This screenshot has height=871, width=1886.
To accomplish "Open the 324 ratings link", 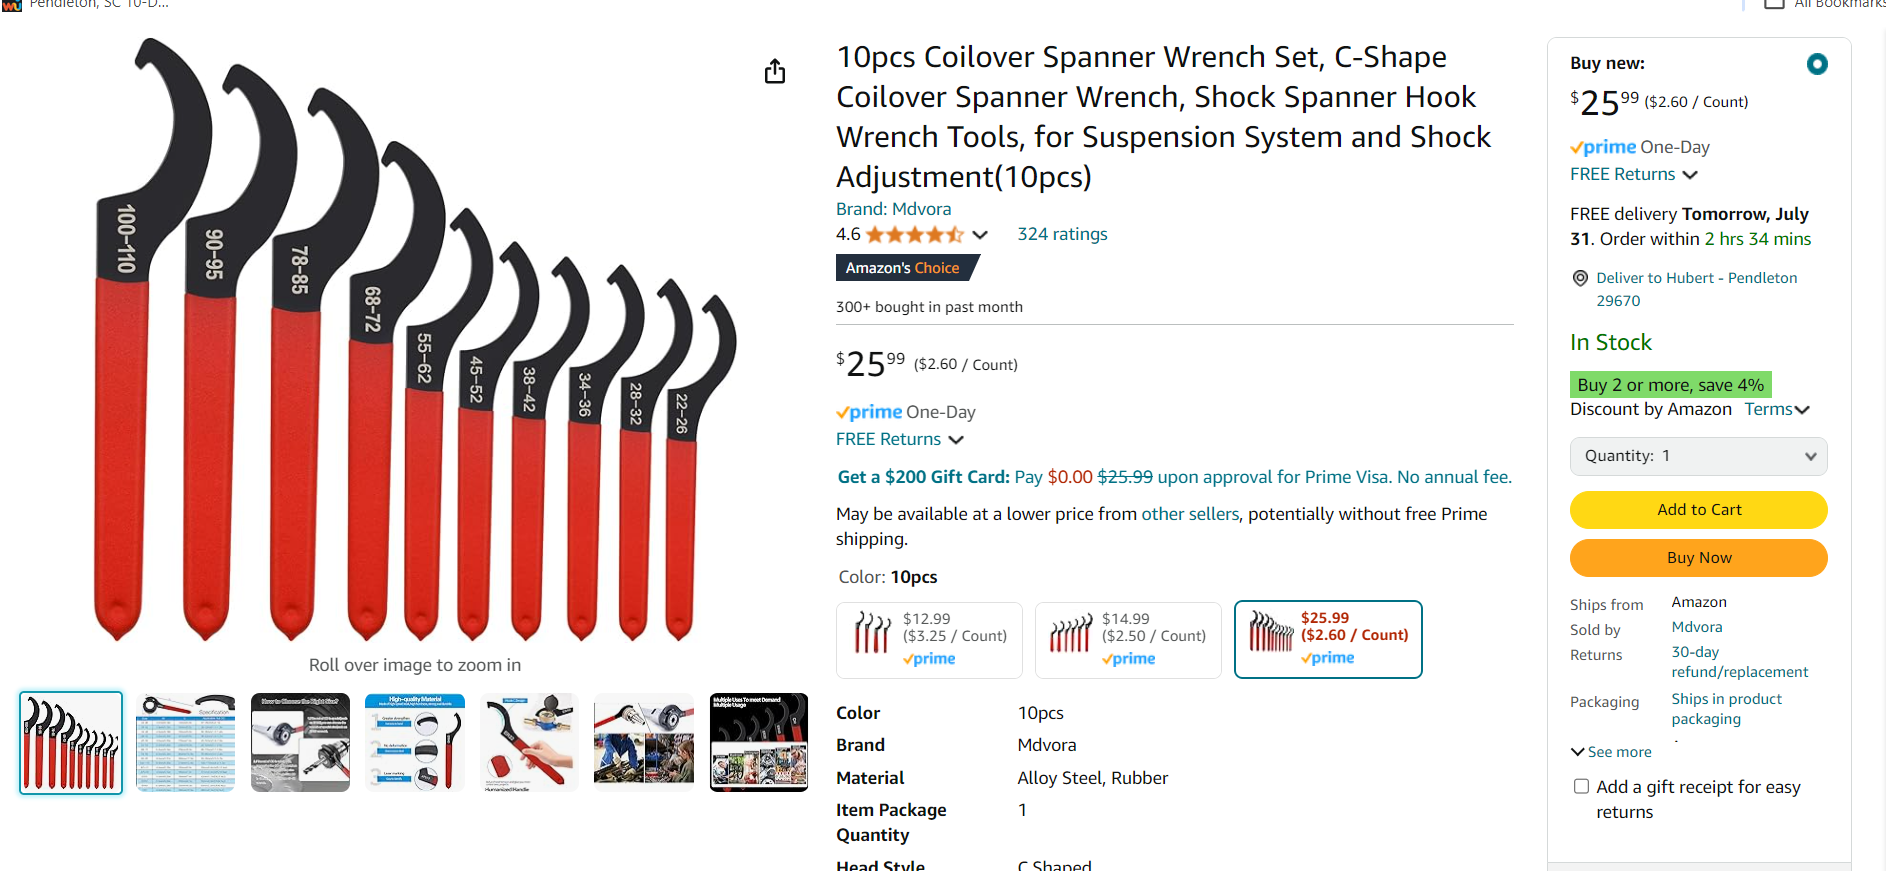I will click(1062, 234).
